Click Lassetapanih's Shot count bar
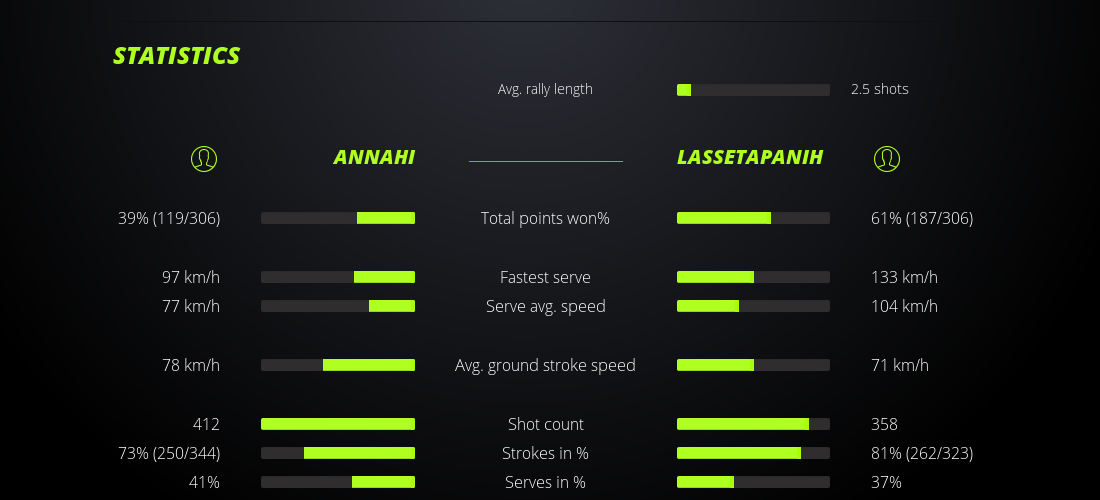The image size is (1100, 500). [x=753, y=424]
